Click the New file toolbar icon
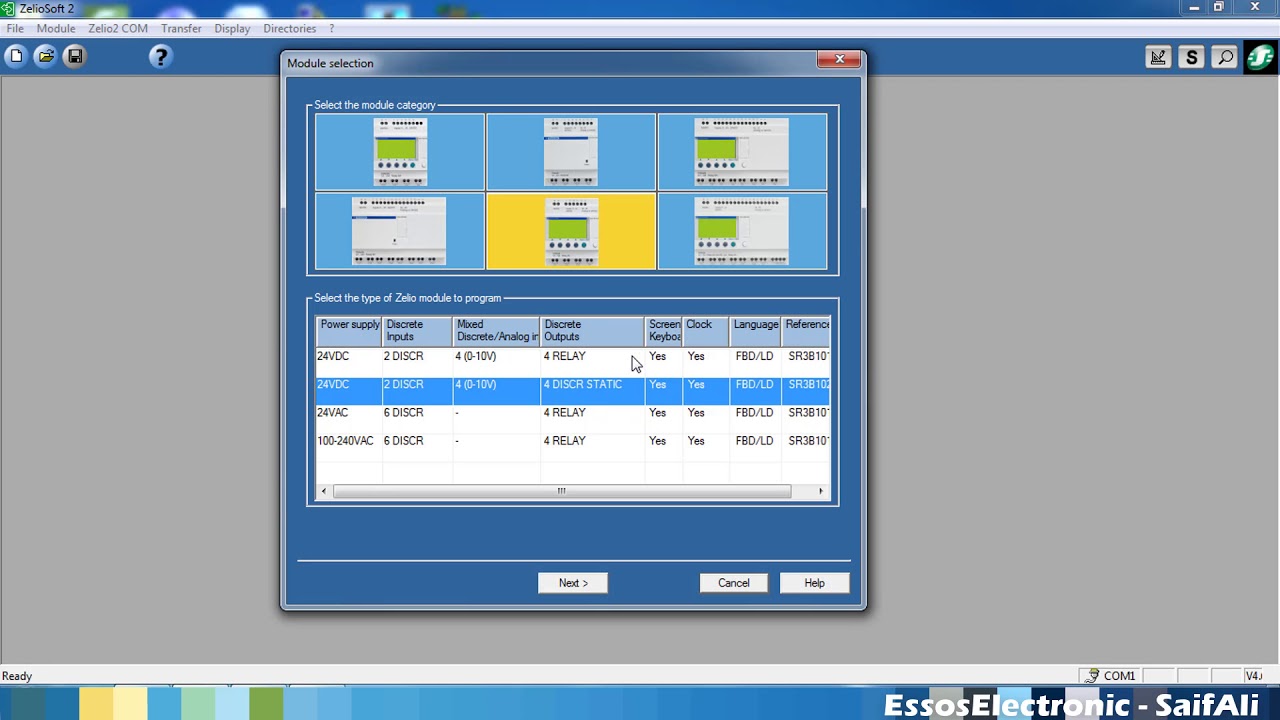Image resolution: width=1280 pixels, height=720 pixels. tap(16, 57)
